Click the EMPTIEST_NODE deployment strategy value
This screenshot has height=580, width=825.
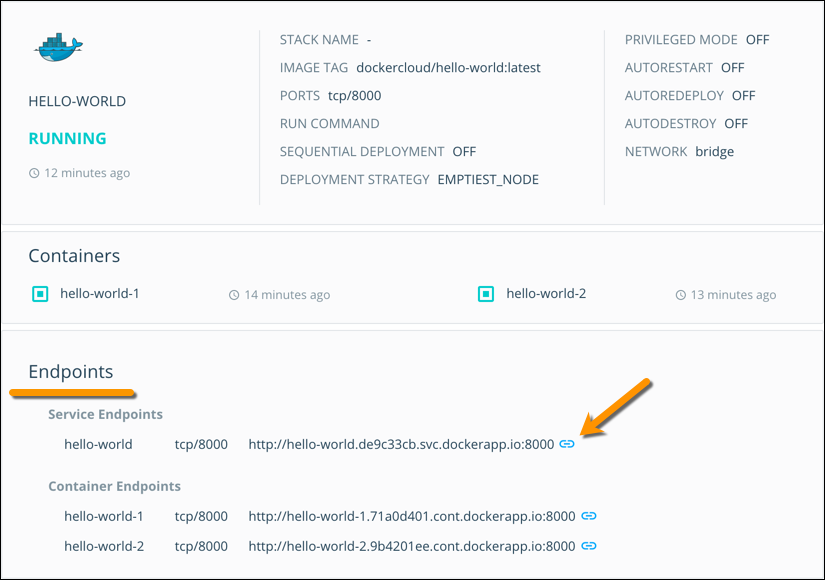(488, 180)
